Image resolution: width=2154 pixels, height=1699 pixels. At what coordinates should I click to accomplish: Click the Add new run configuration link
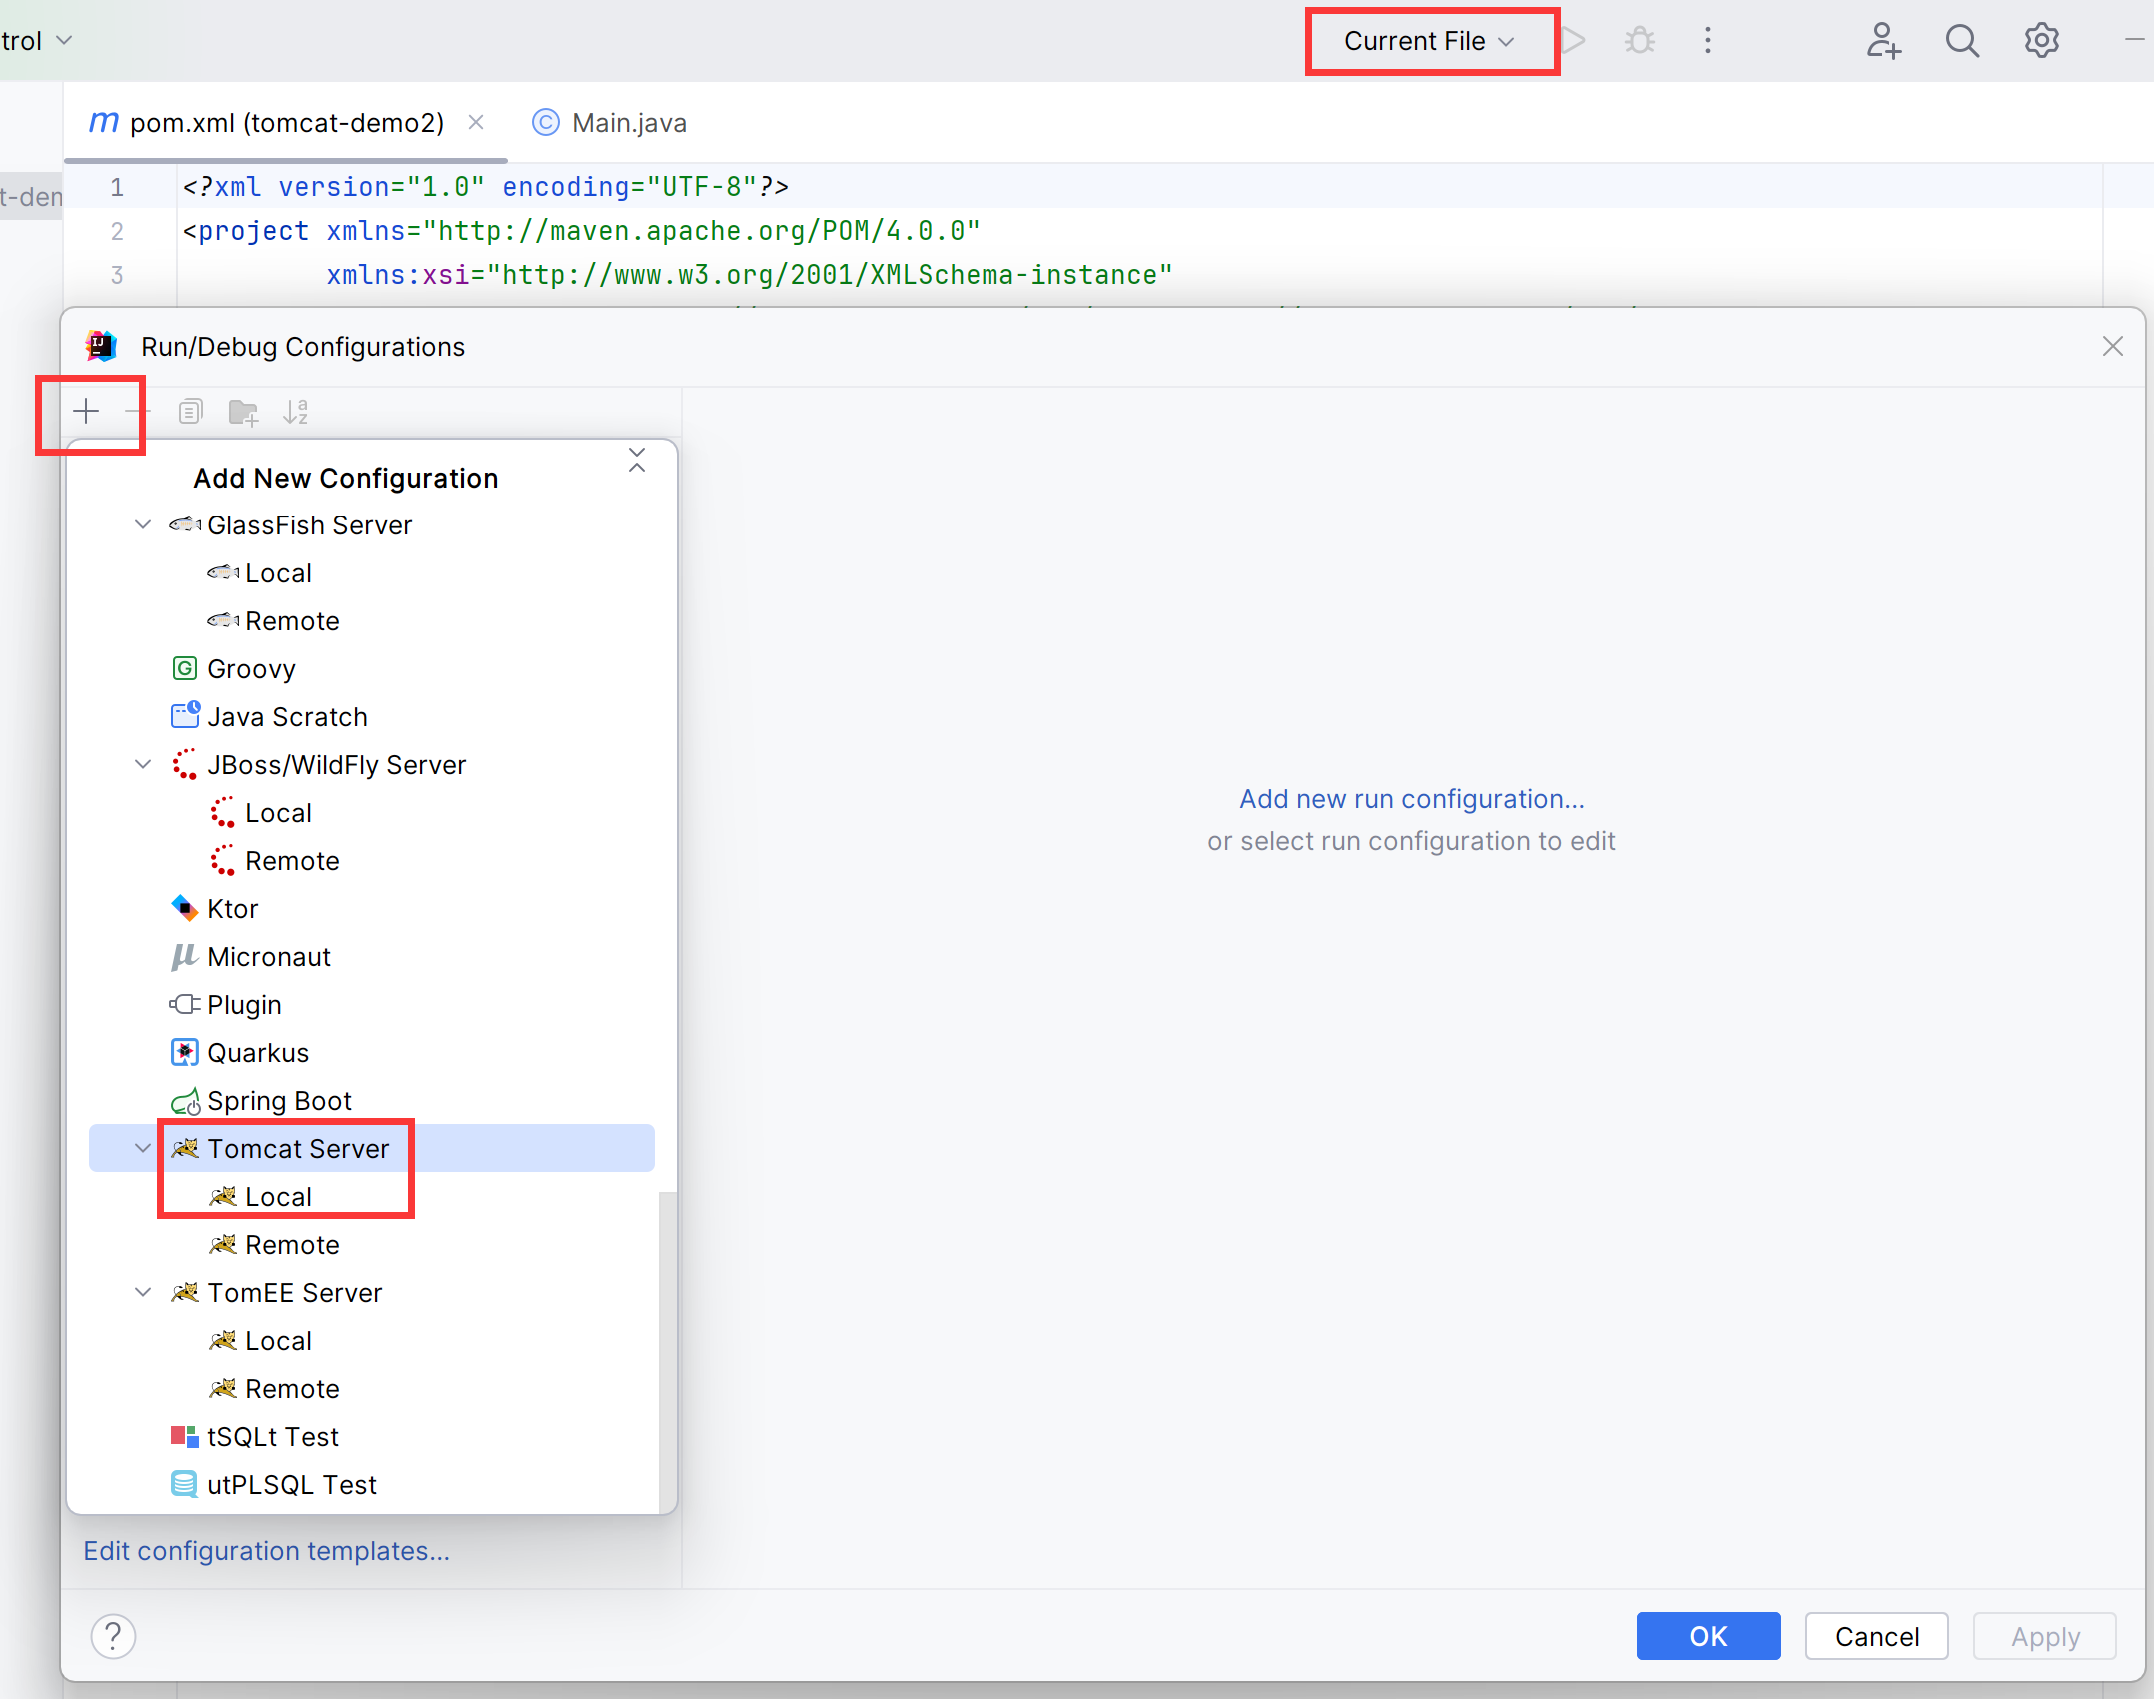(1411, 799)
